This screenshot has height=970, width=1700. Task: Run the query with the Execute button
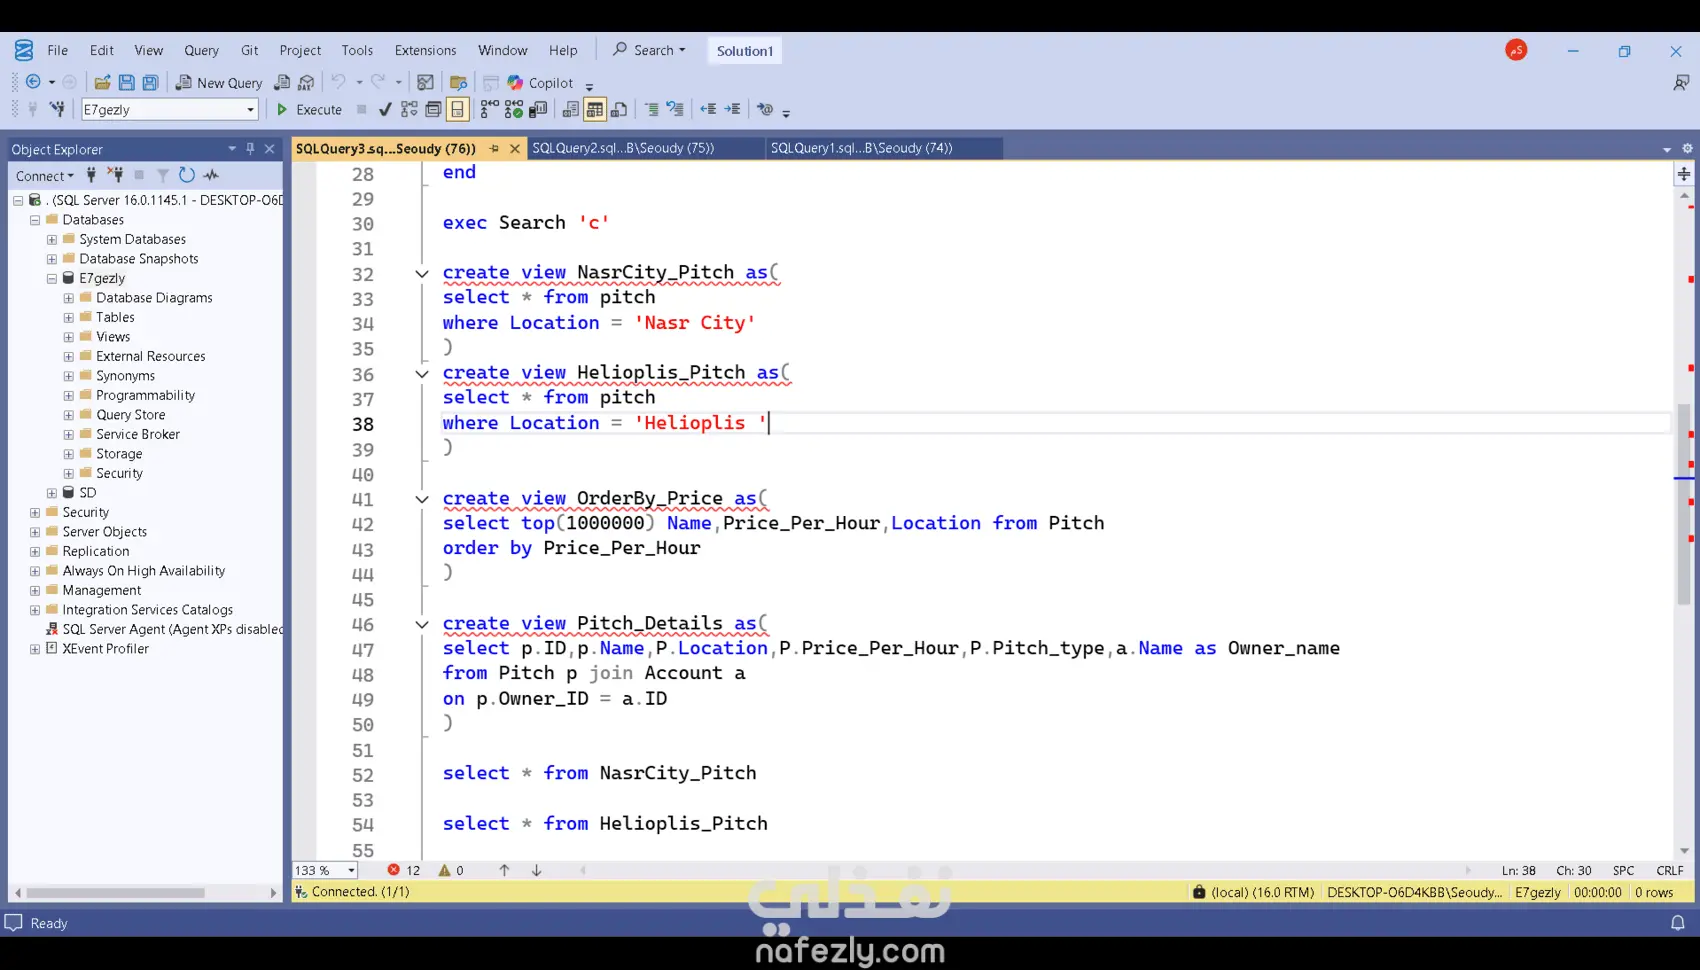(x=309, y=110)
